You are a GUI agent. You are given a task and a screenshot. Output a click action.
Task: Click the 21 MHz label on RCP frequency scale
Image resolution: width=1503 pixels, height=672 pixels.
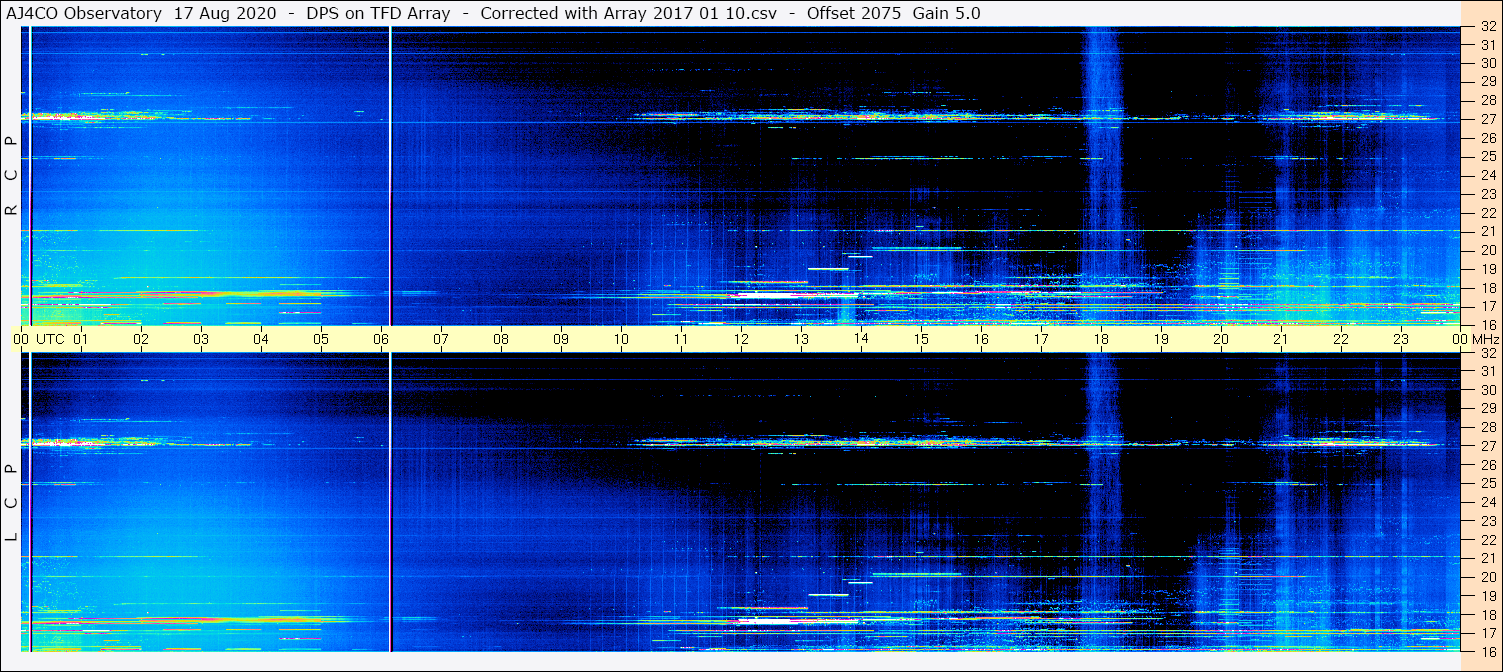tap(1487, 231)
